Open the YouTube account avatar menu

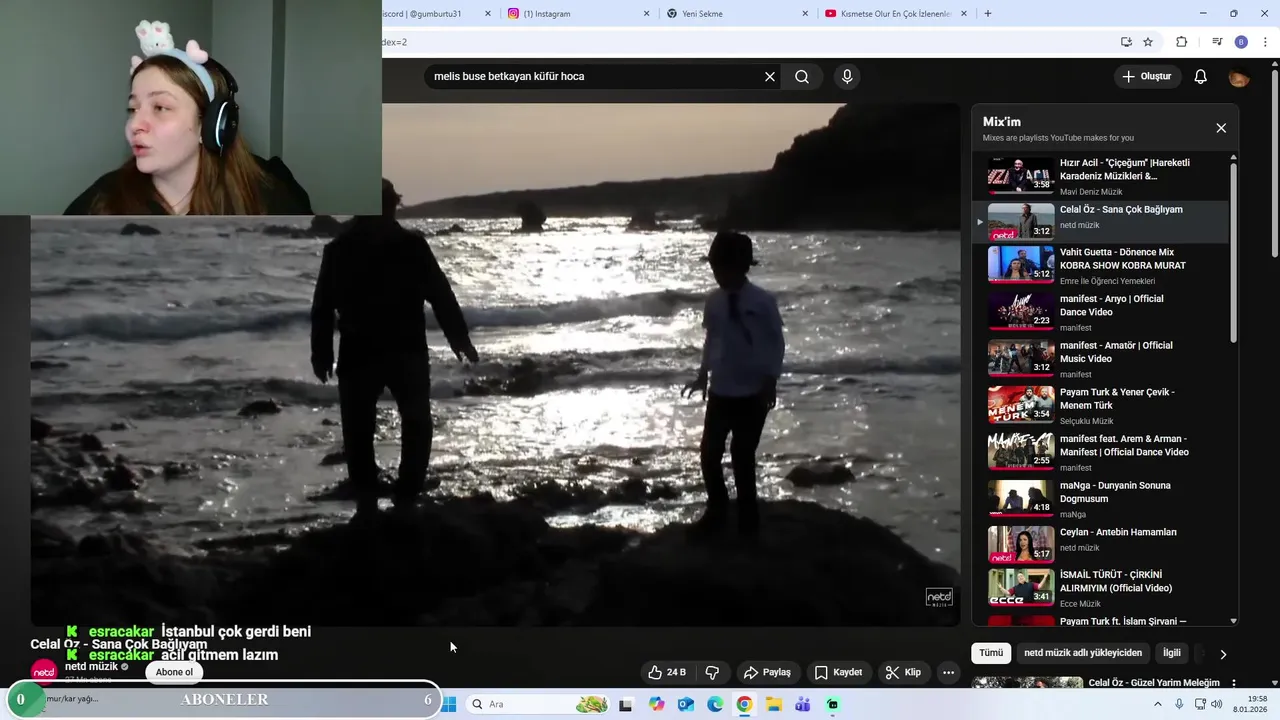1239,77
